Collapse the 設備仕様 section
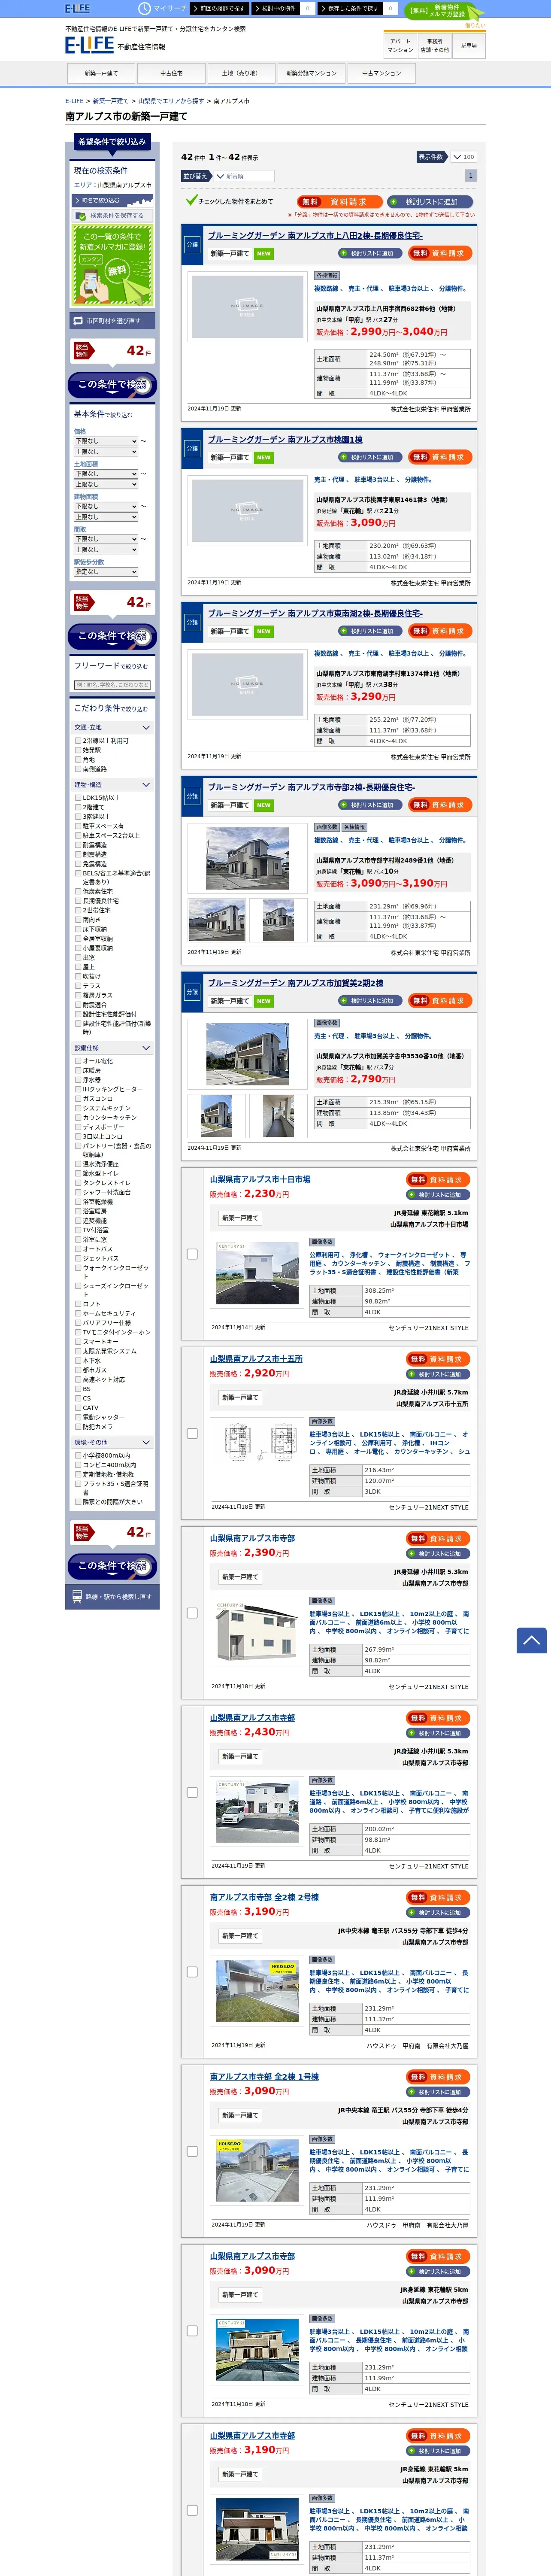This screenshot has width=551, height=2576. tap(112, 1048)
